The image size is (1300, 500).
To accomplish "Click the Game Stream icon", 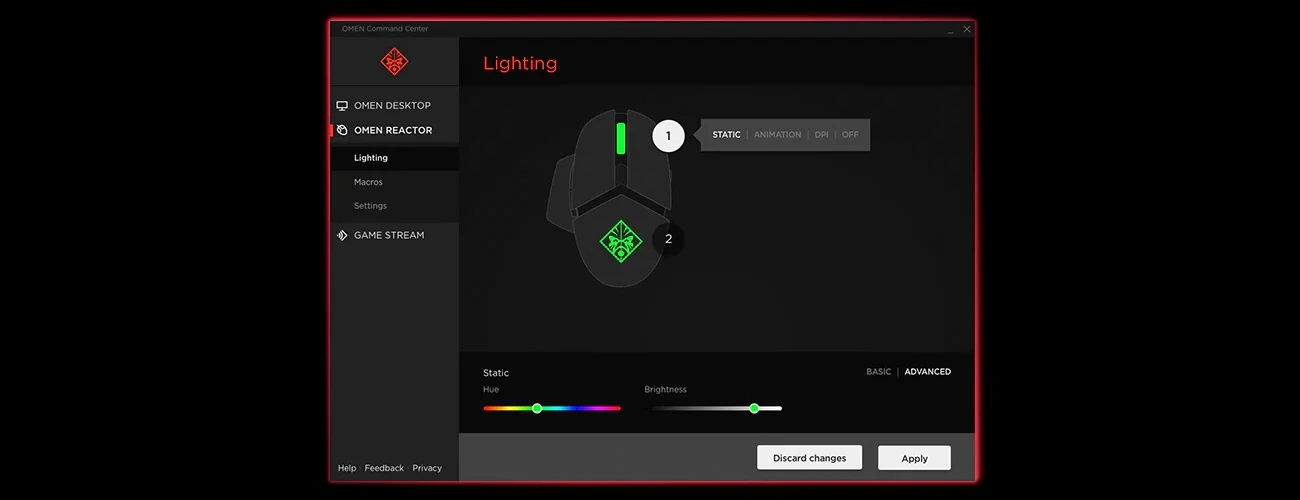I will [342, 235].
